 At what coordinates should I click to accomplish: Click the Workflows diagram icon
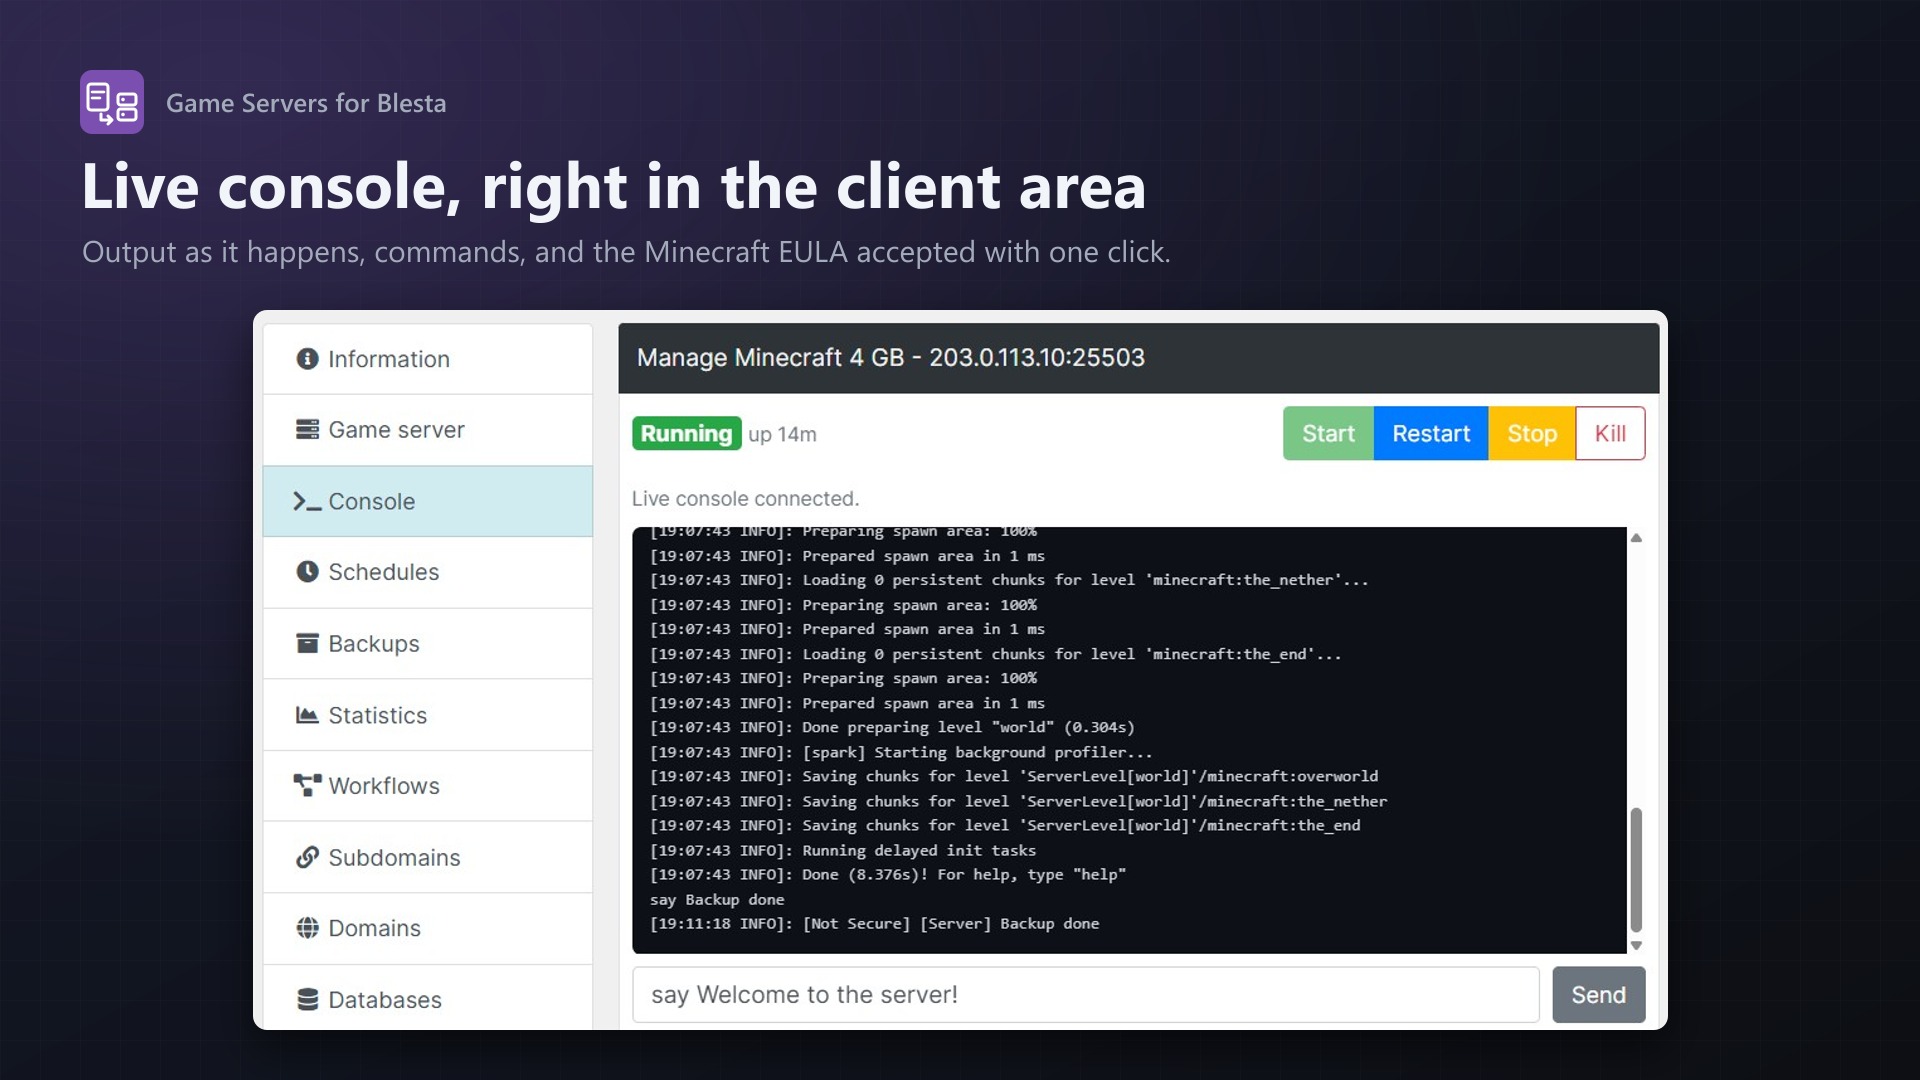click(x=307, y=786)
